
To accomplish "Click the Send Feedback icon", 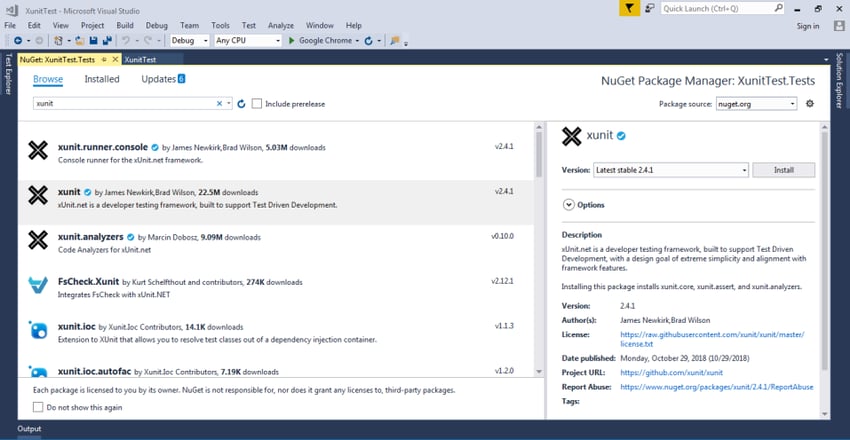I will click(649, 8).
